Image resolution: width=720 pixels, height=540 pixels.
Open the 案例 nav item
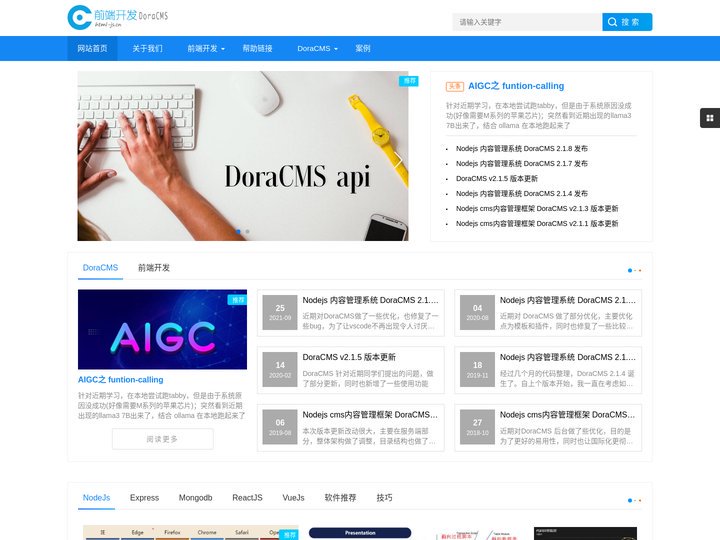(x=363, y=48)
